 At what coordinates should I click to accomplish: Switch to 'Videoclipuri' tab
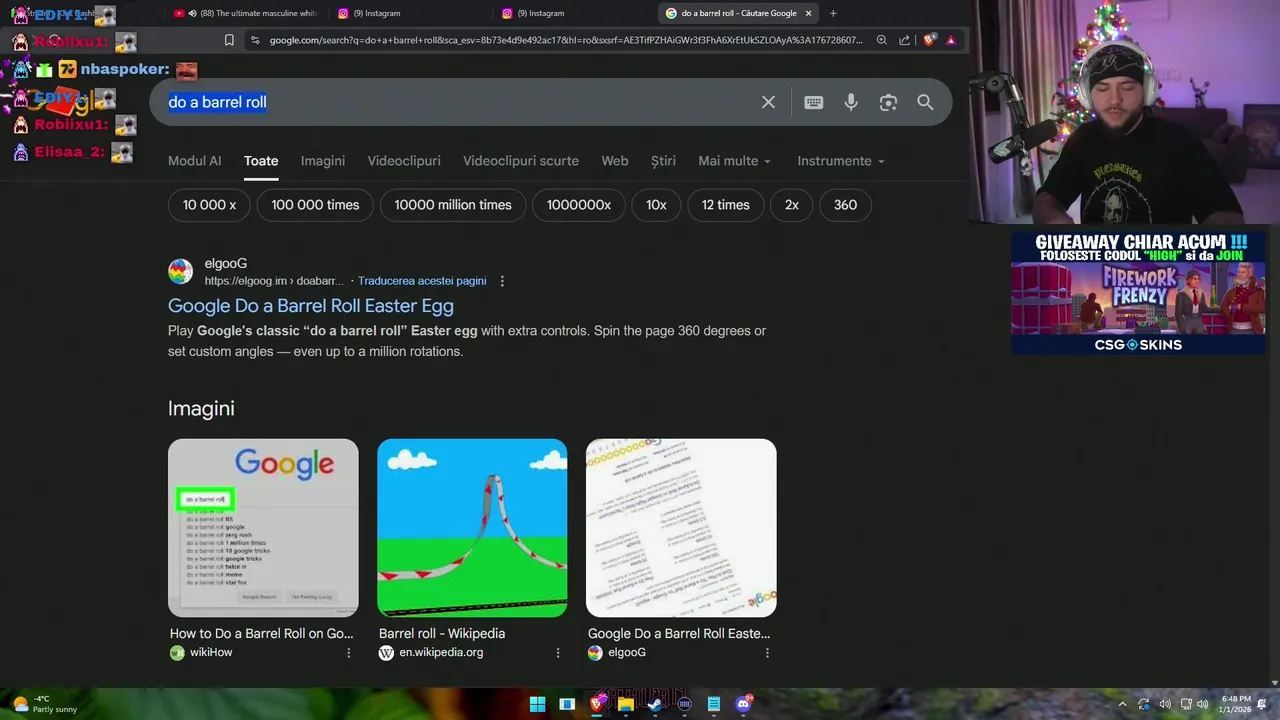[x=404, y=161]
